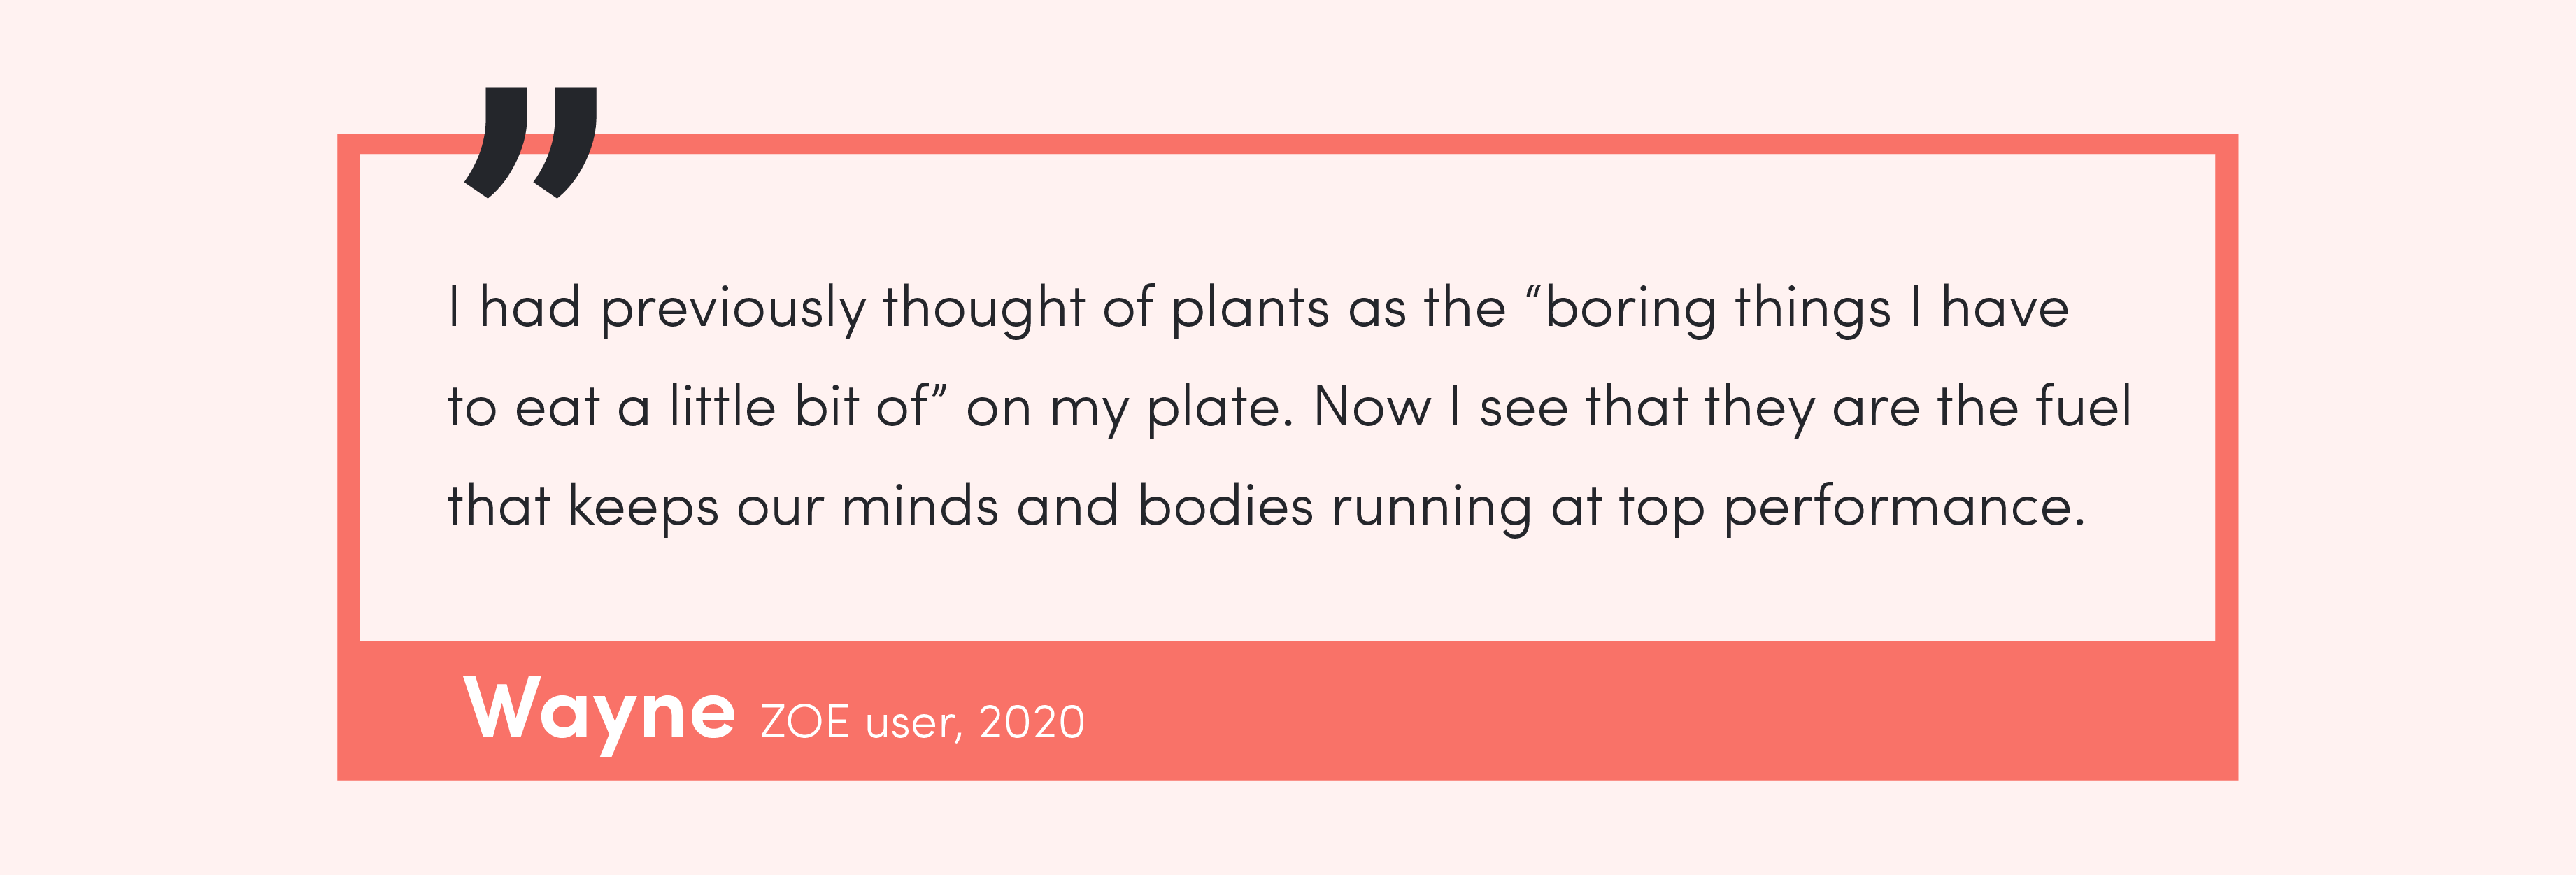Screen dimensions: 2576x875
Task: Select the ZOE user, 2020 caption
Action: pyautogui.click(x=922, y=722)
